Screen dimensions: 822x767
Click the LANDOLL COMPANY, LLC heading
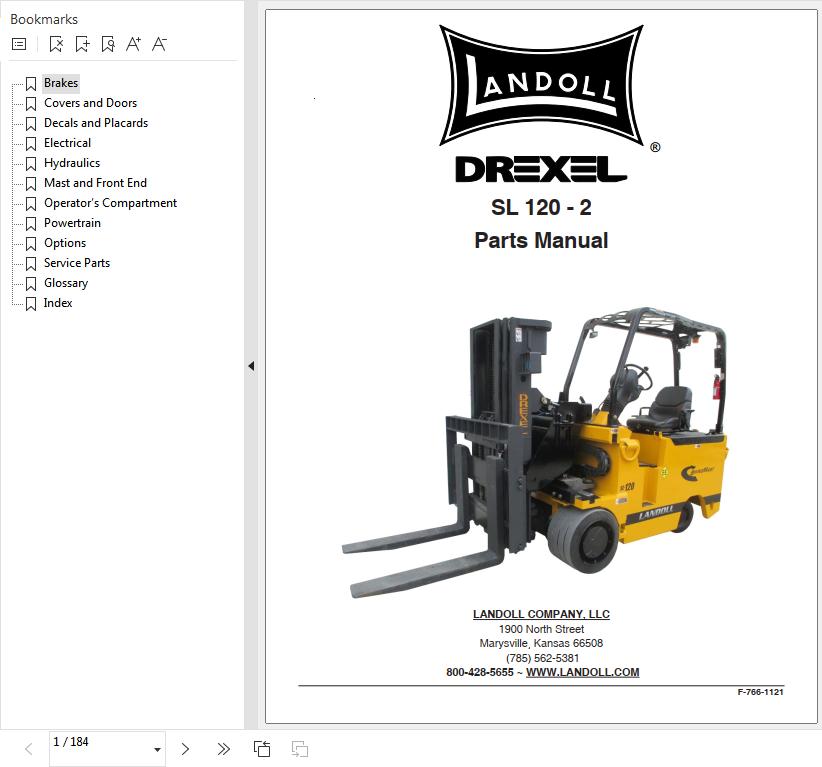pos(541,614)
